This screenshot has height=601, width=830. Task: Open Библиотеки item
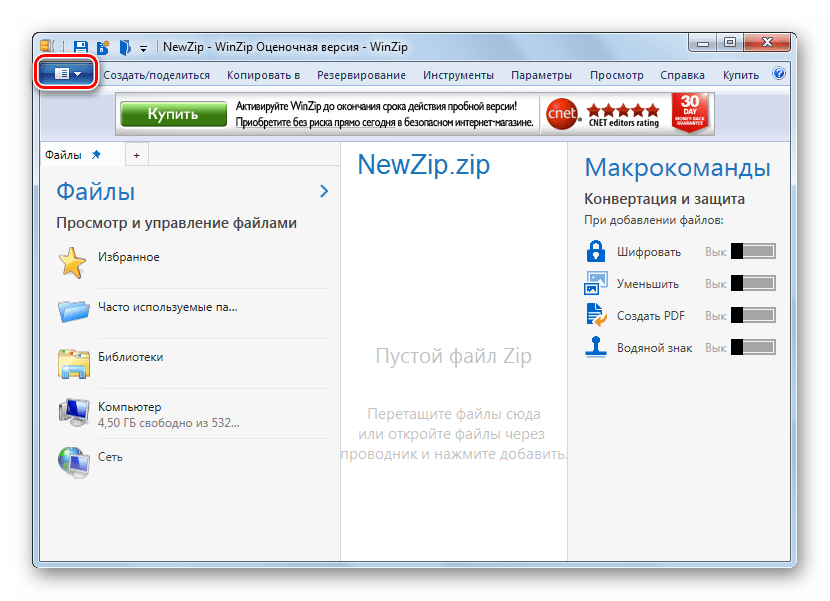(x=194, y=363)
